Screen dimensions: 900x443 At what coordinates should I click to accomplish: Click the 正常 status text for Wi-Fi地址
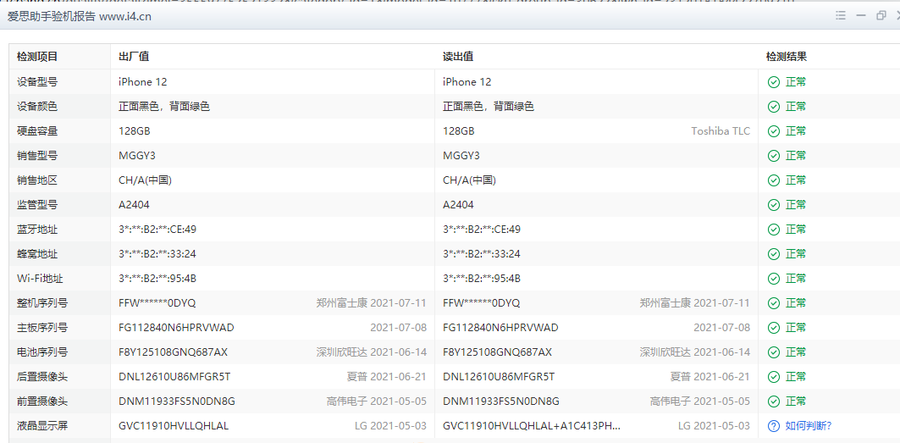coord(796,278)
